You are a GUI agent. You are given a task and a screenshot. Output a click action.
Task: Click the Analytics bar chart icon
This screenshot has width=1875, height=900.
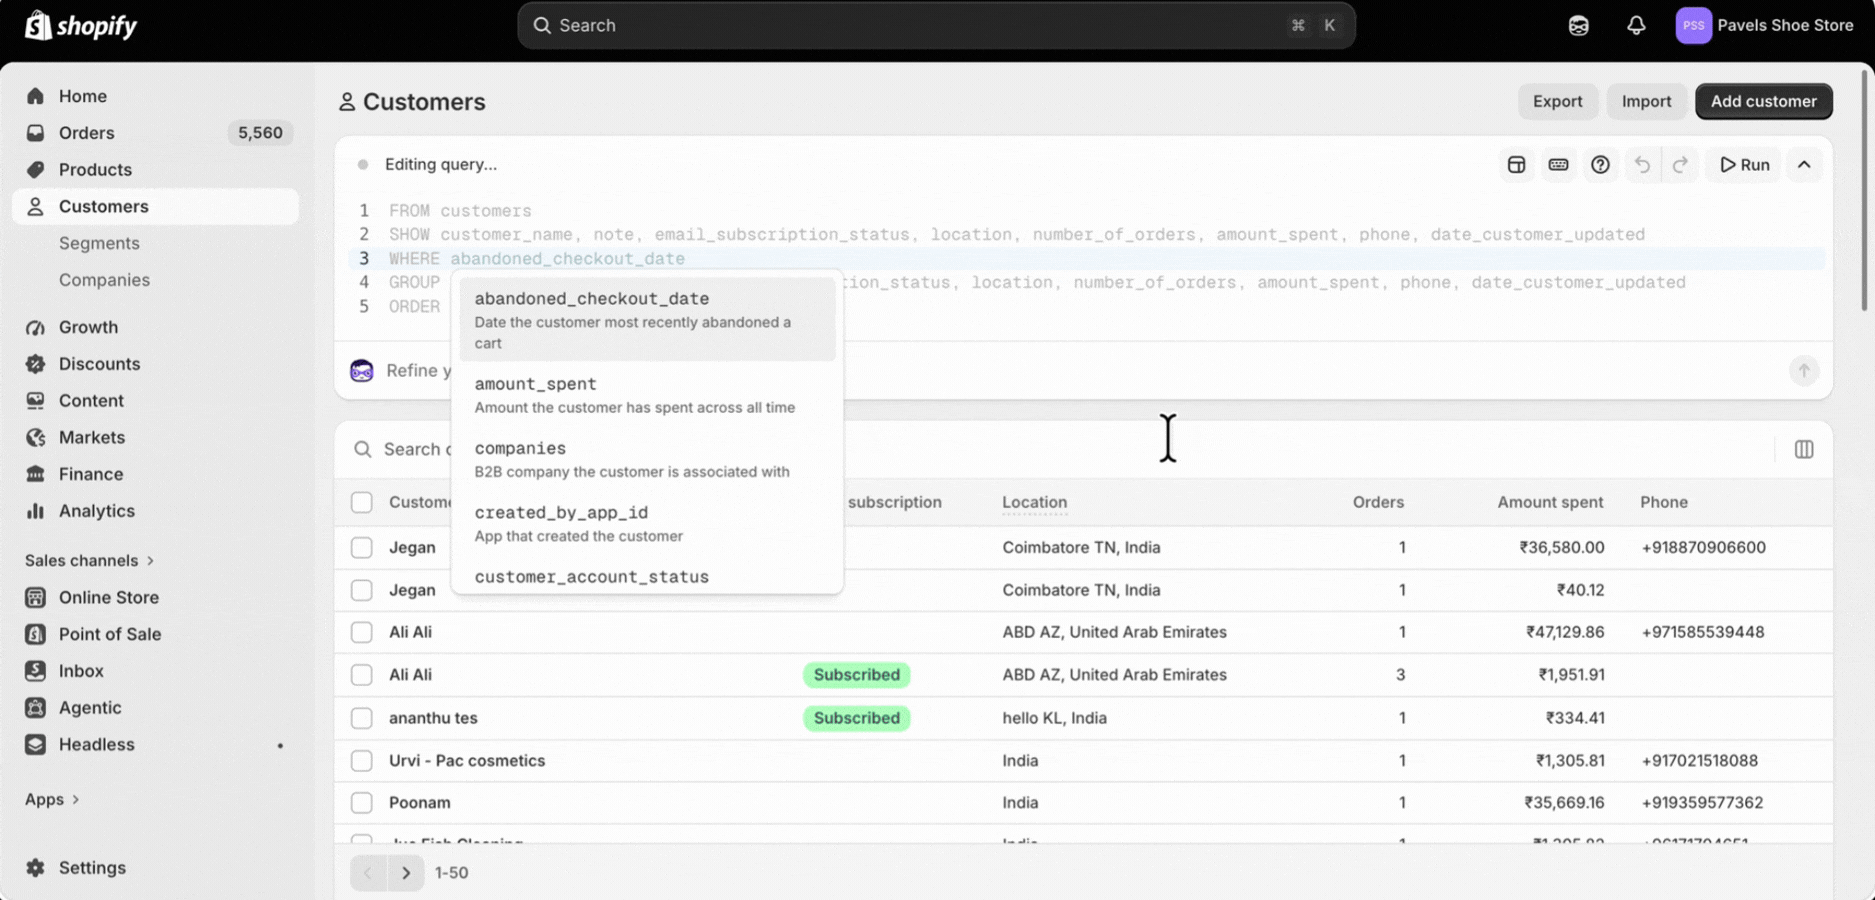pyautogui.click(x=36, y=511)
